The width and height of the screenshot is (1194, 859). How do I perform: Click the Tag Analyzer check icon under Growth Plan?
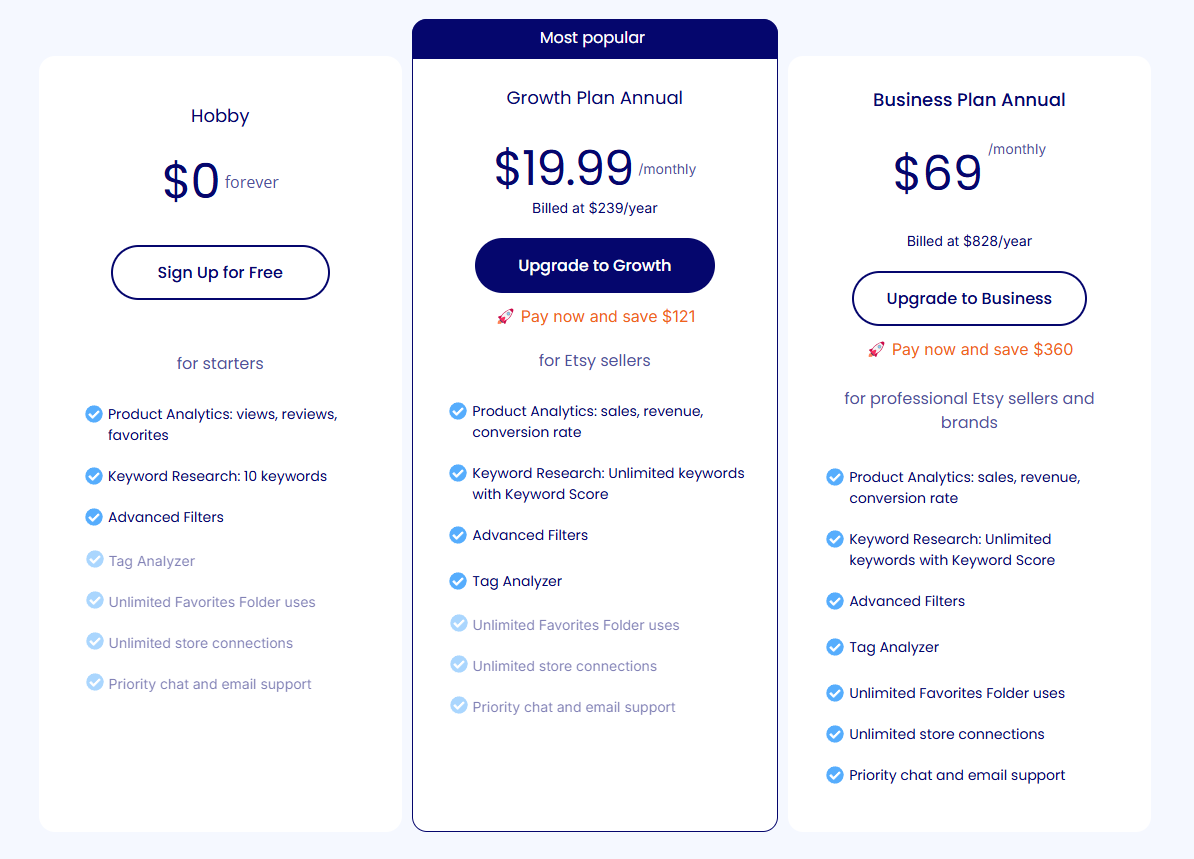pyautogui.click(x=458, y=580)
